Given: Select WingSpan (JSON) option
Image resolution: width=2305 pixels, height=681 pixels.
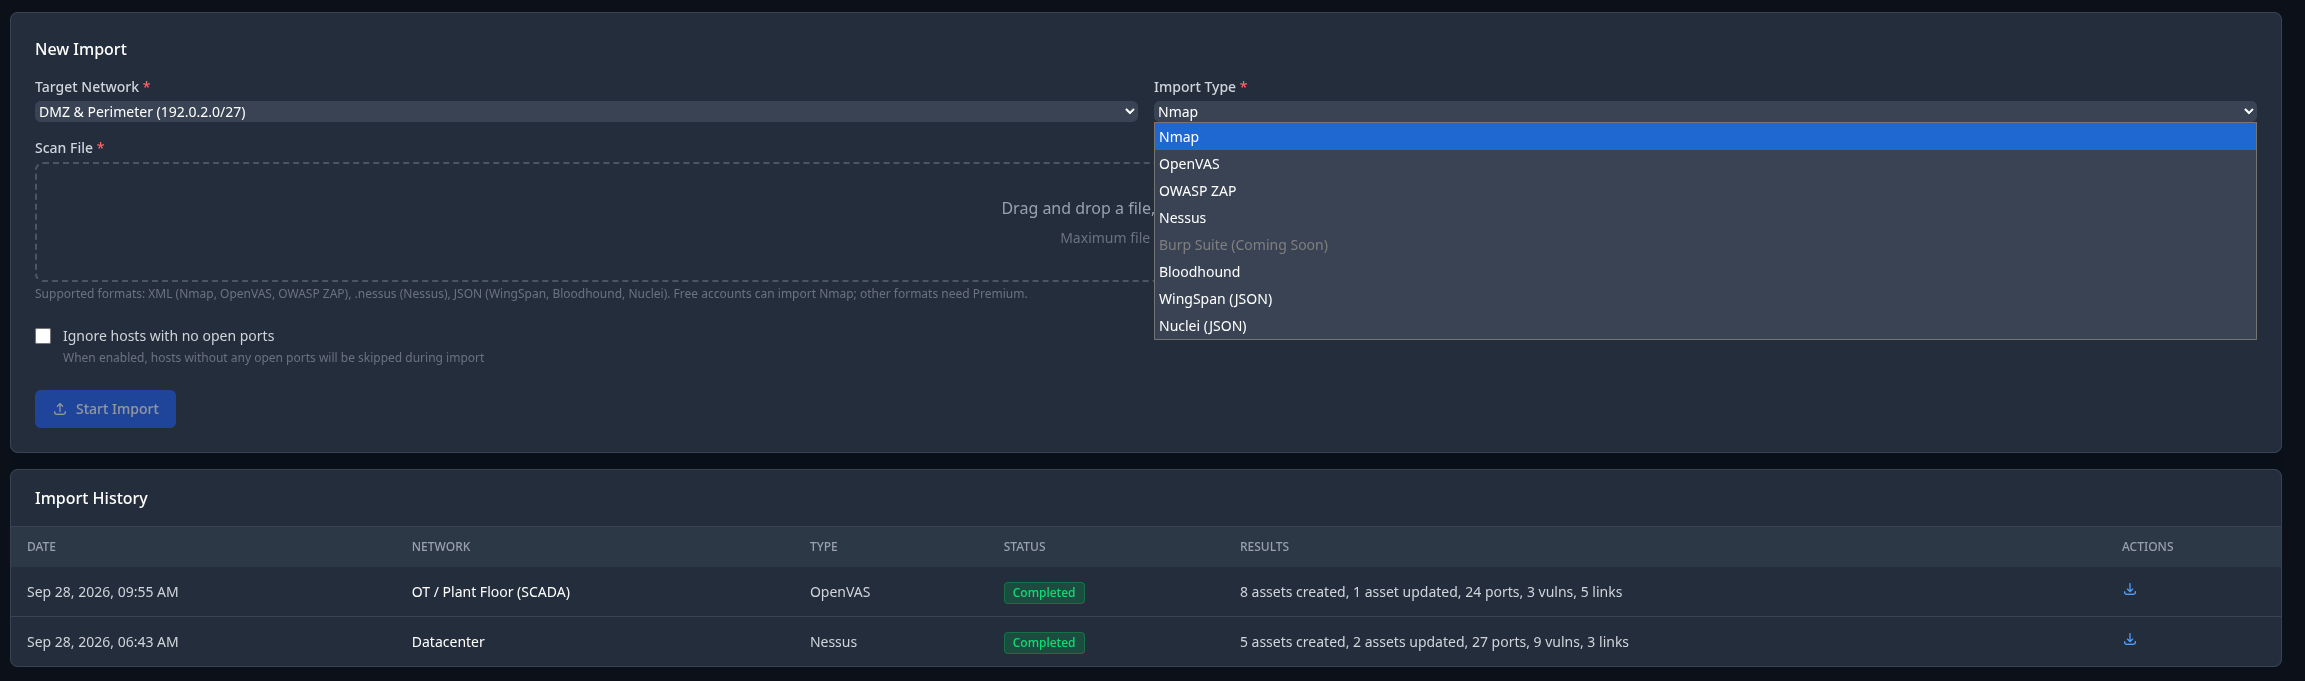Looking at the screenshot, I should 1705,299.
